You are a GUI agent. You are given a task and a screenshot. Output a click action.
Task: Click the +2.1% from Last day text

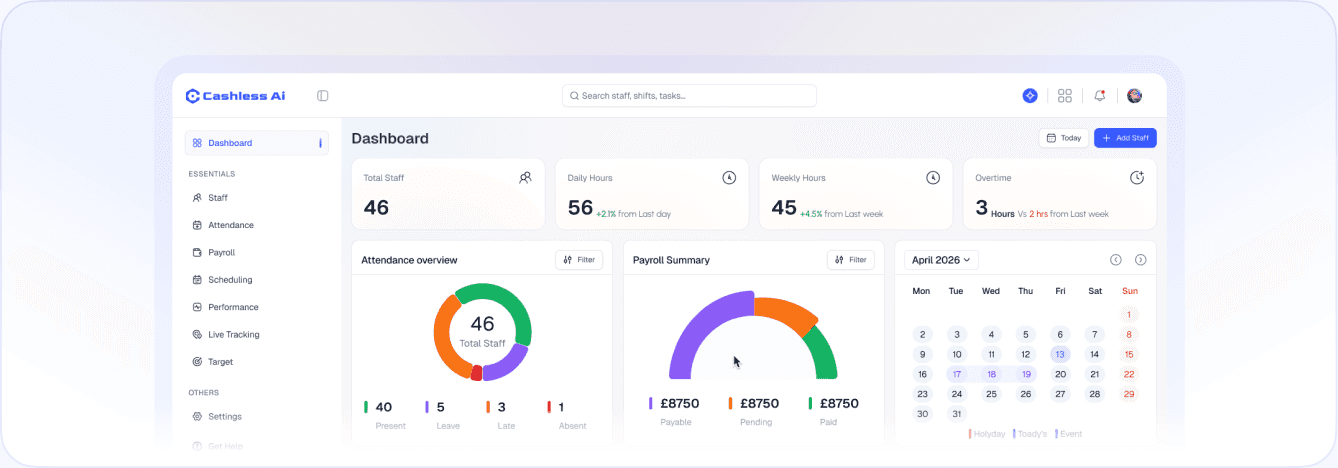[633, 214]
